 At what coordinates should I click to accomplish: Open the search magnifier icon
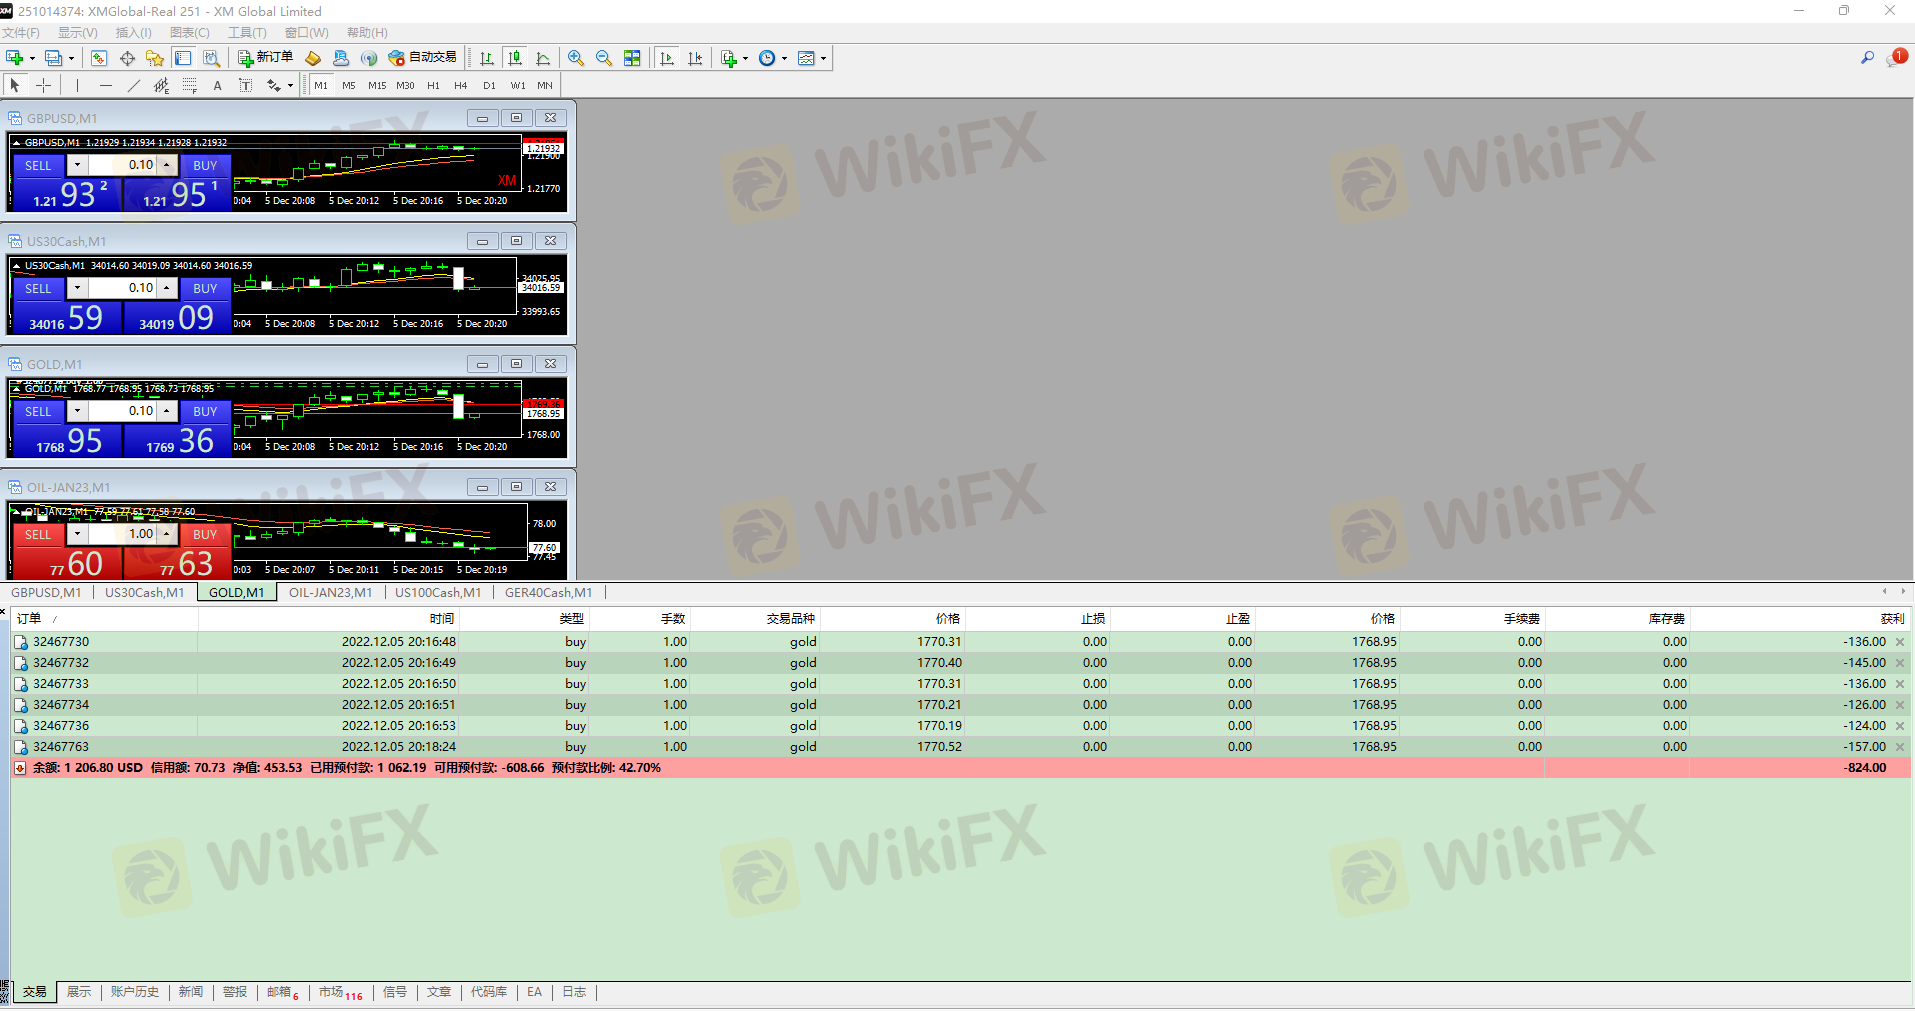pos(1867,58)
